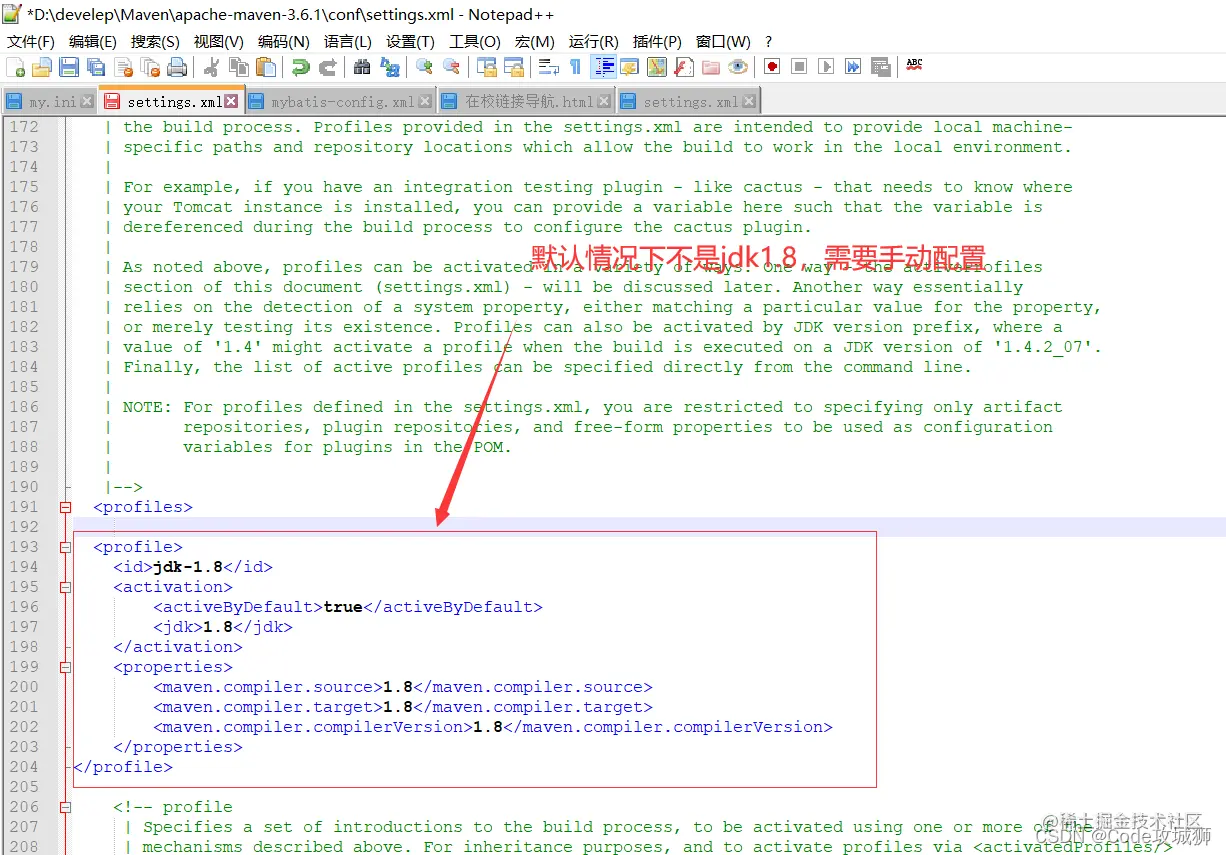Collapse the comment fold at line 206

click(66, 807)
